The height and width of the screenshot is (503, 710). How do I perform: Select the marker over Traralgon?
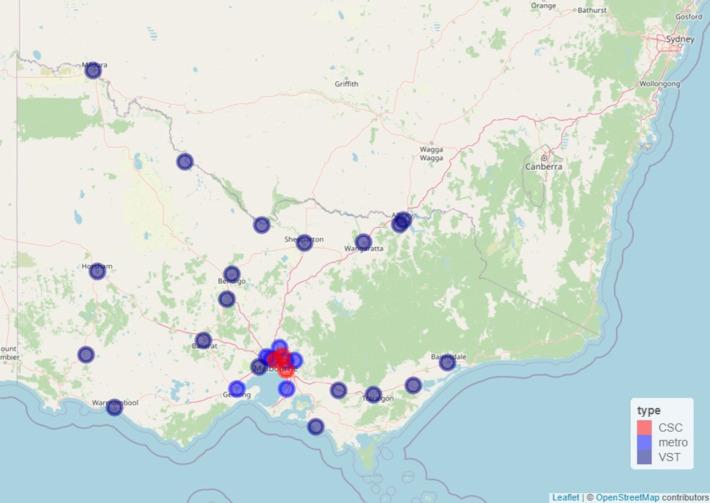coord(373,394)
